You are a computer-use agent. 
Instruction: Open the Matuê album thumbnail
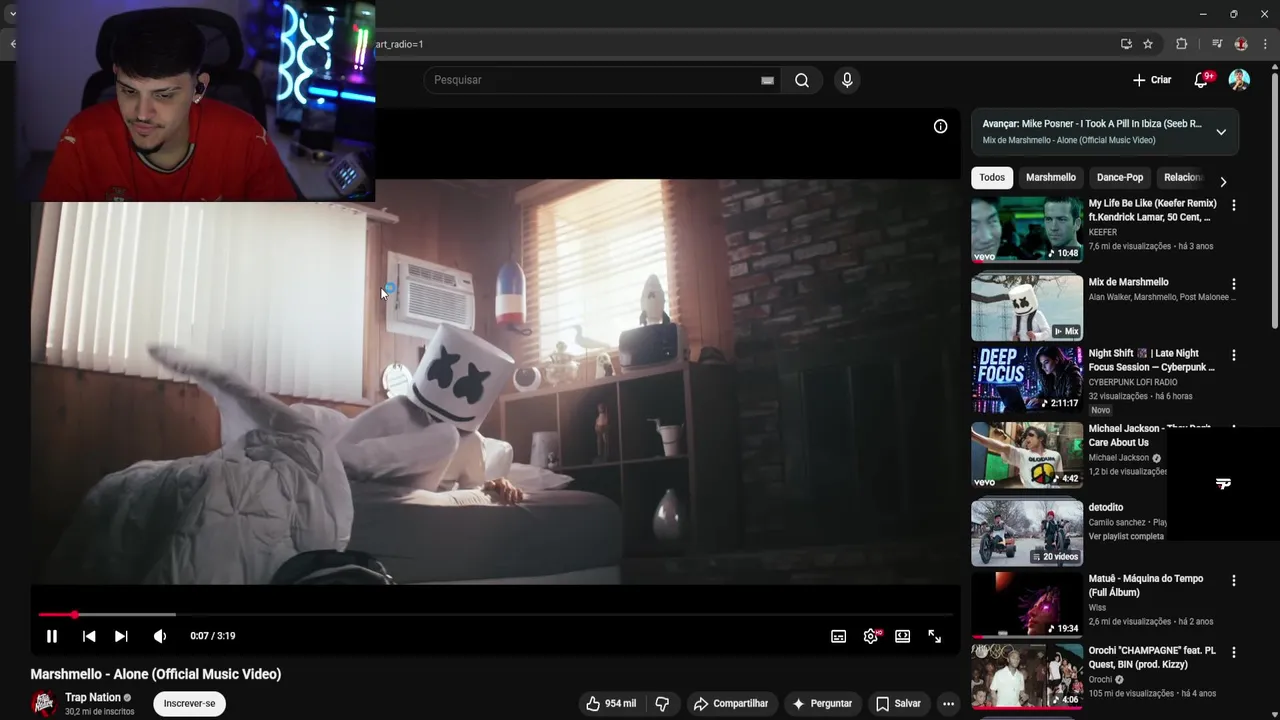tap(1027, 604)
